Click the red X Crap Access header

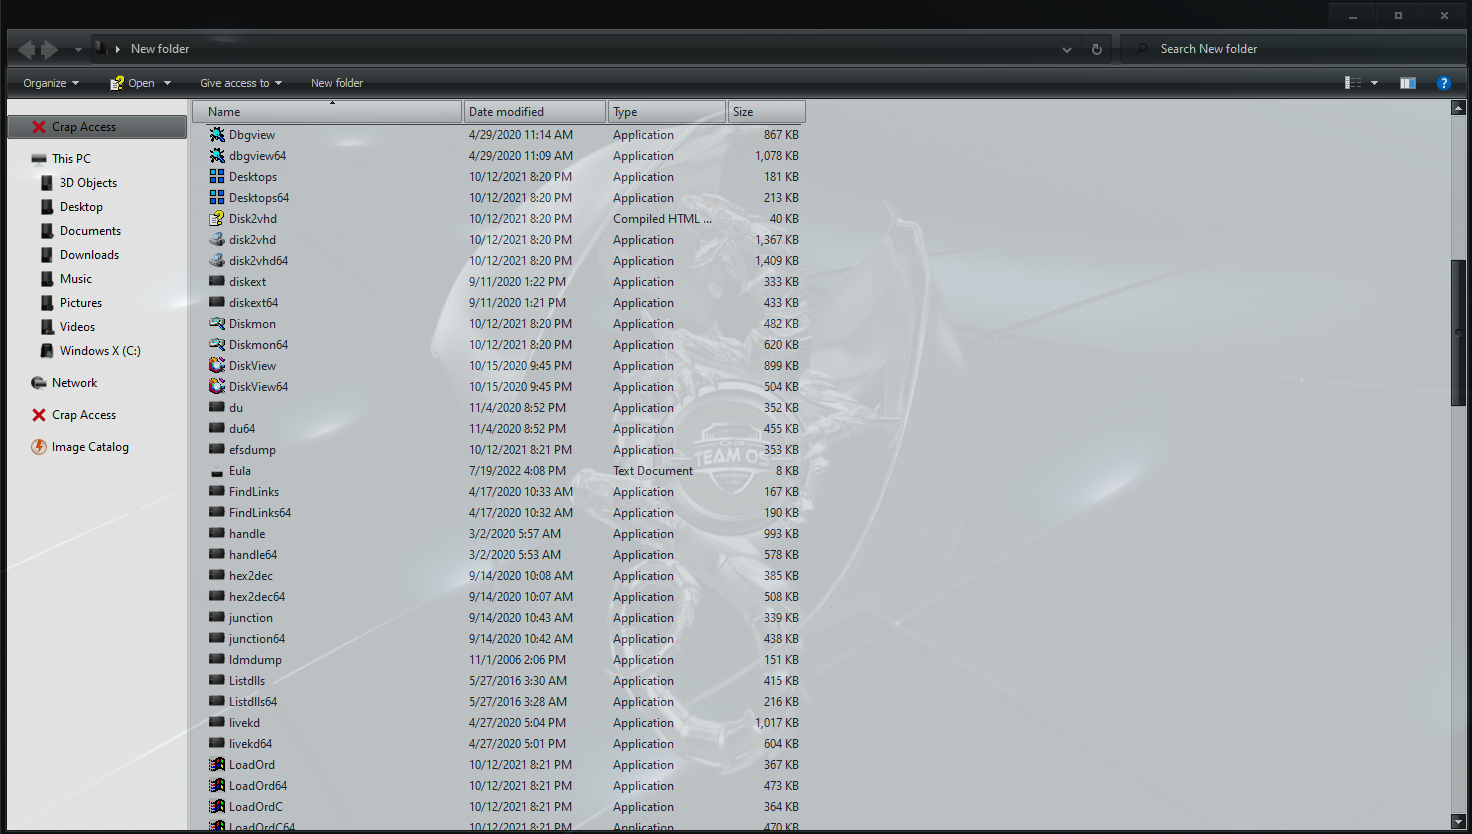coord(97,127)
